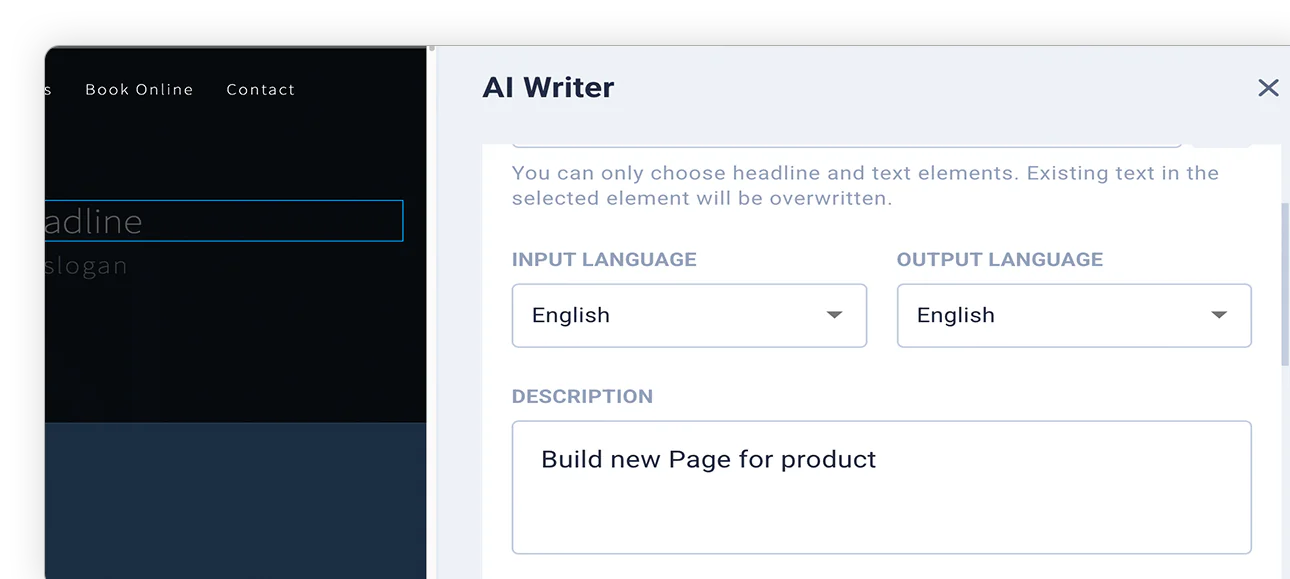Open the Output Language dropdown

coord(1074,315)
